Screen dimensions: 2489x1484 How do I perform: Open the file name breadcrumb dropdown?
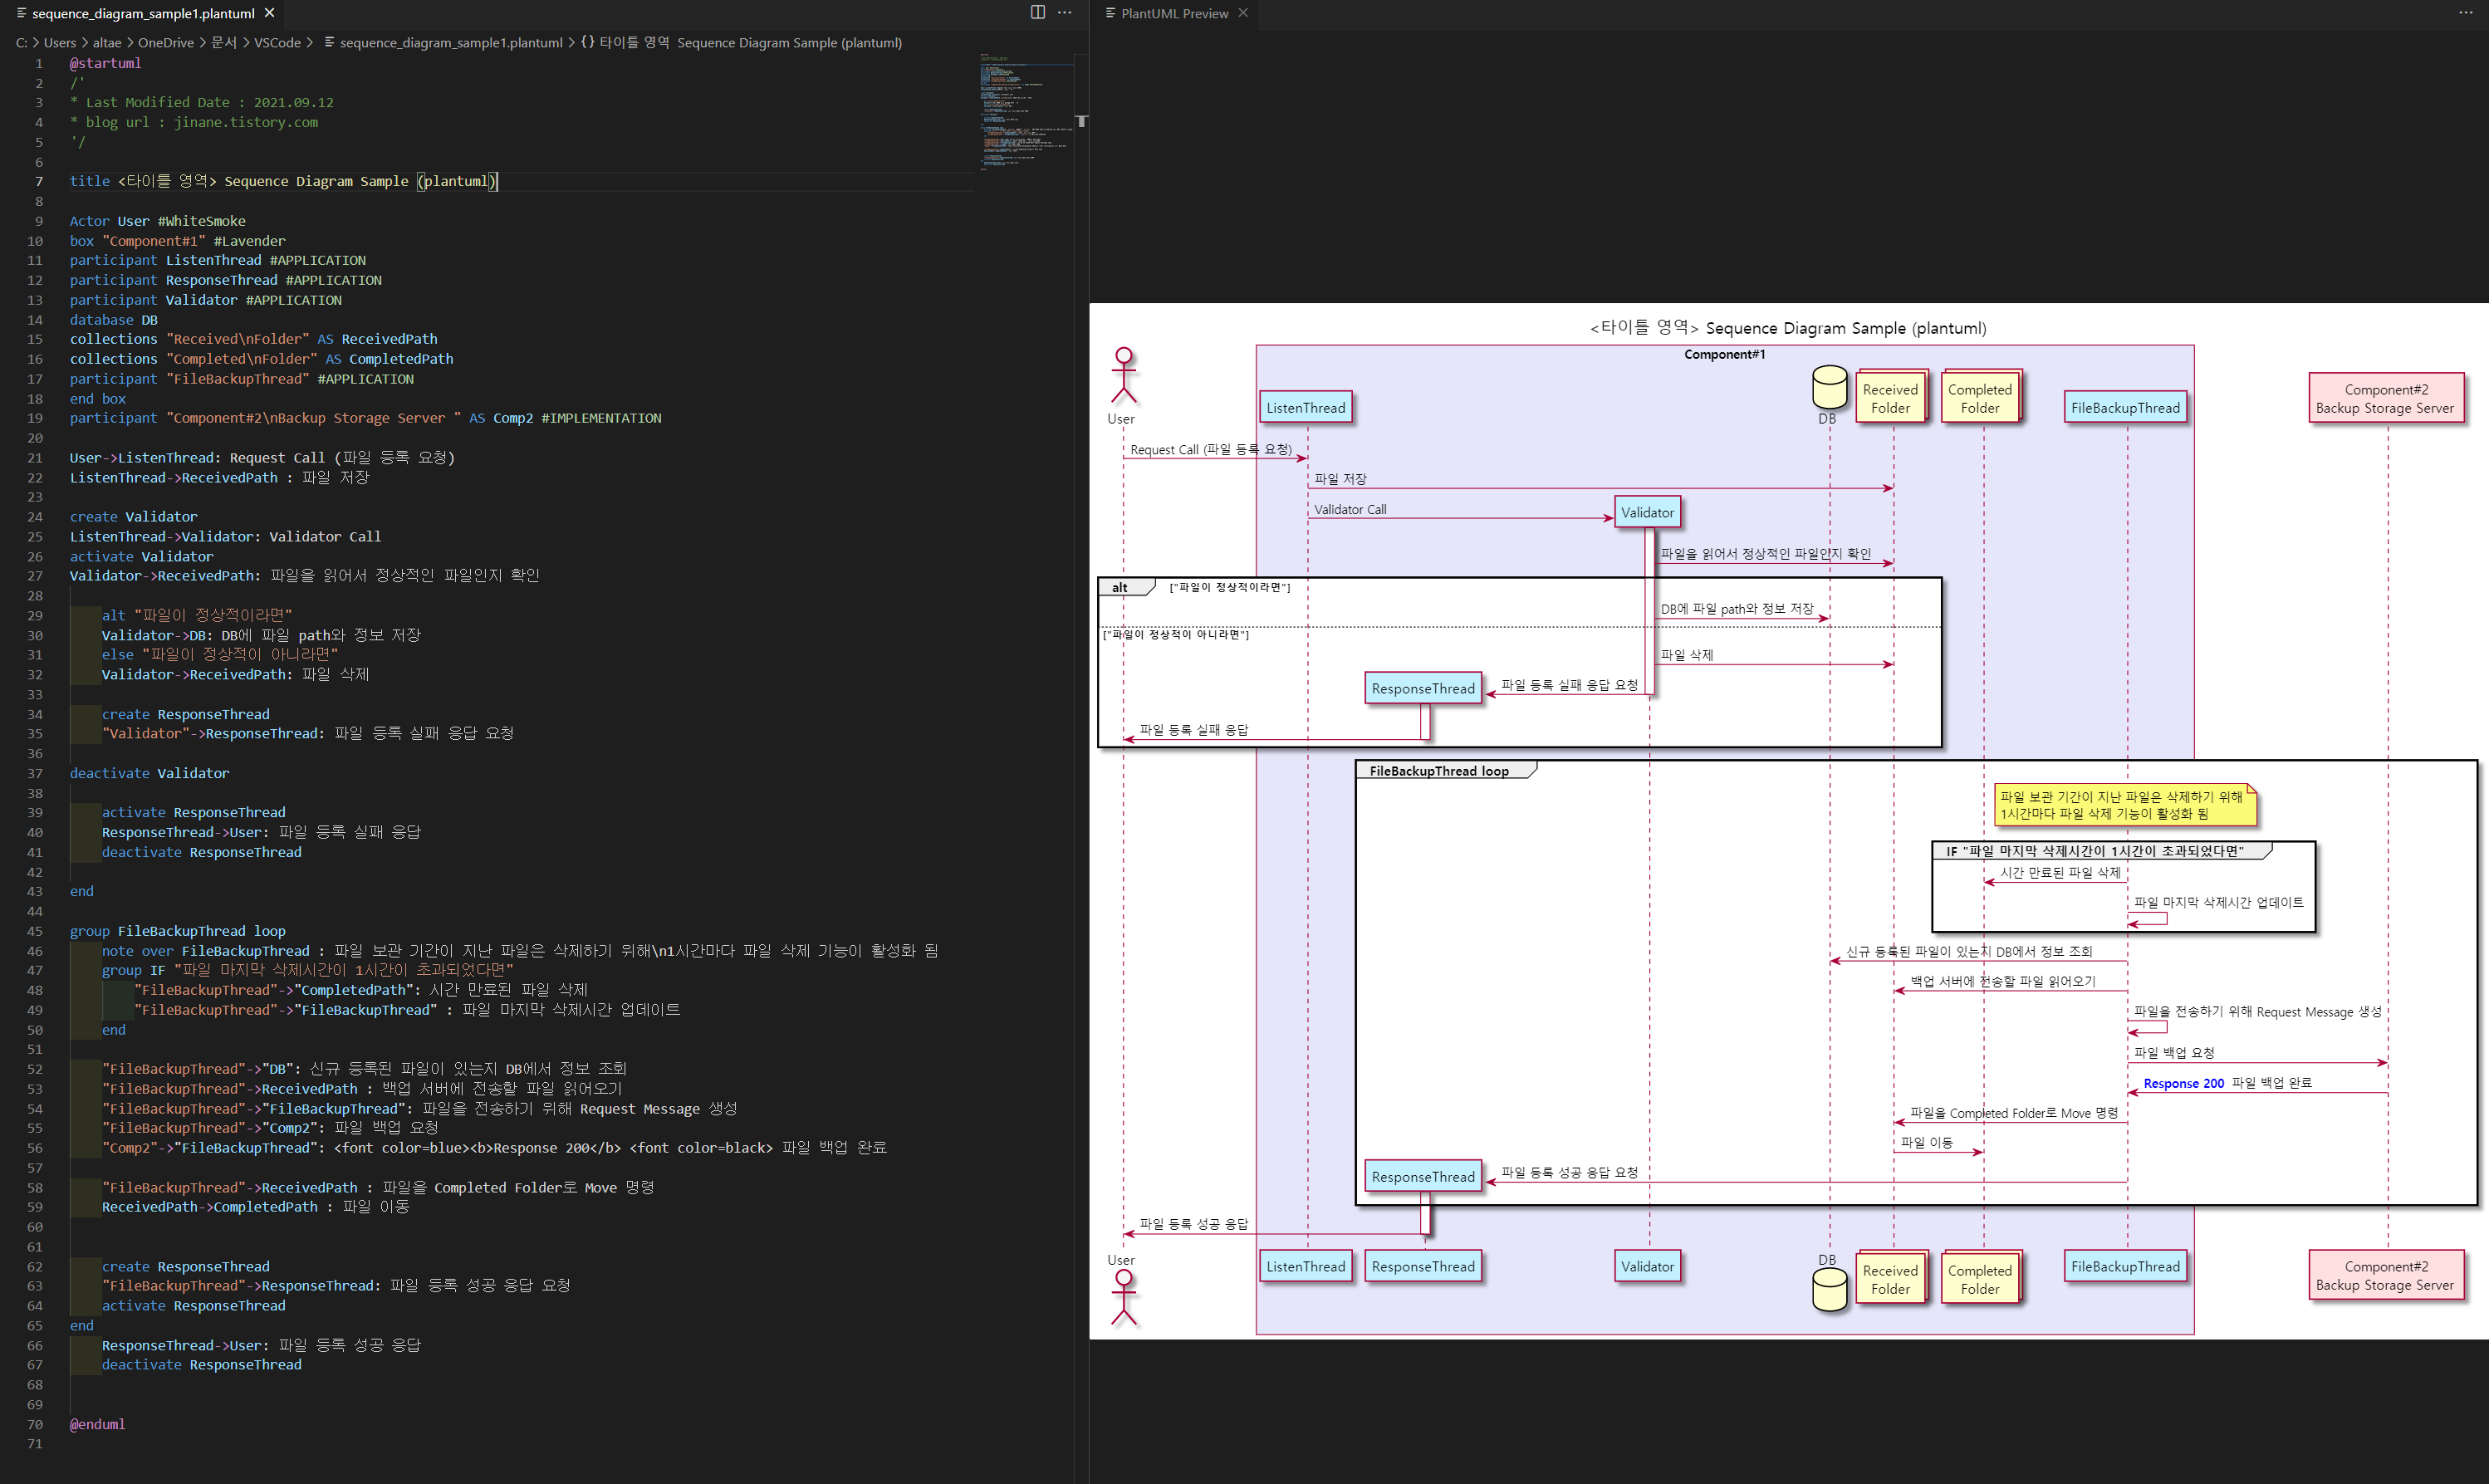coord(450,43)
